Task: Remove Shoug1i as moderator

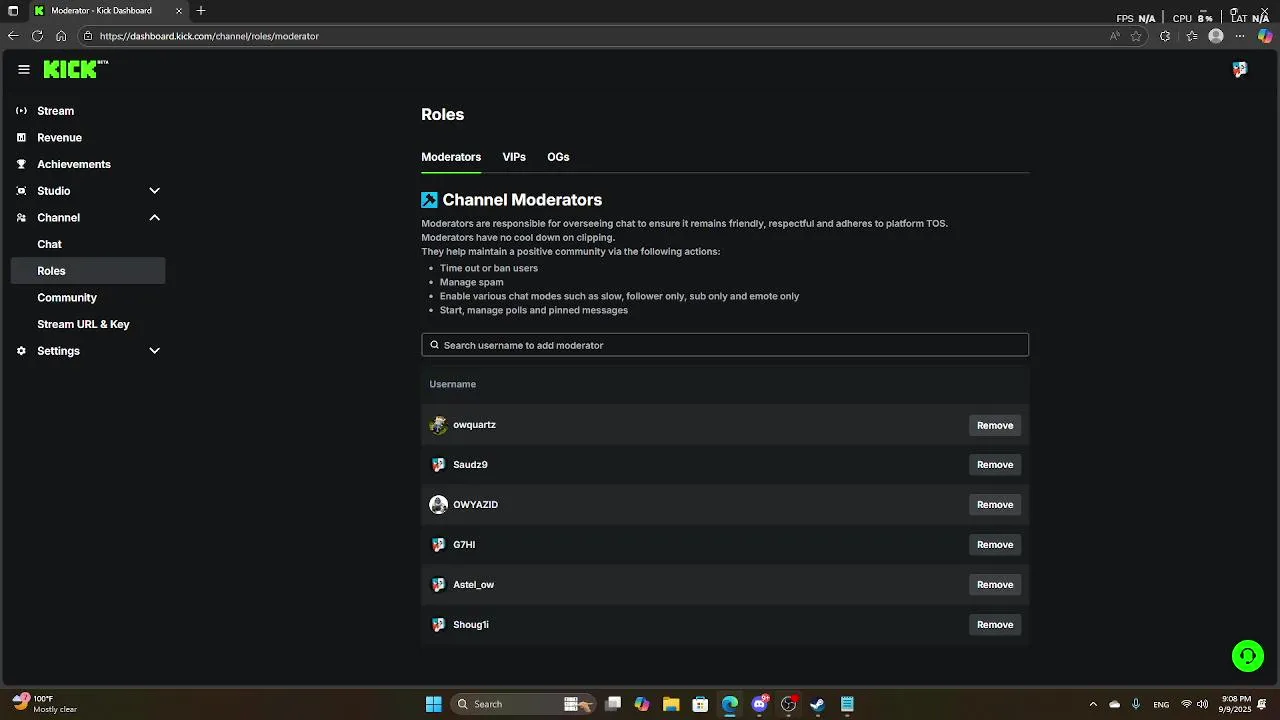Action: 995,625
